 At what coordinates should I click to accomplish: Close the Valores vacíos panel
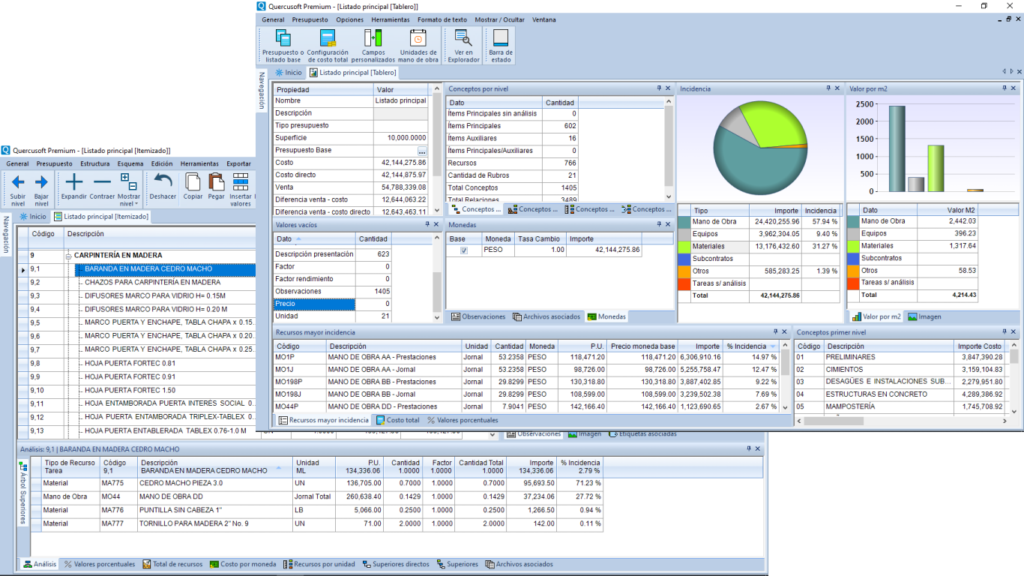[x=436, y=225]
